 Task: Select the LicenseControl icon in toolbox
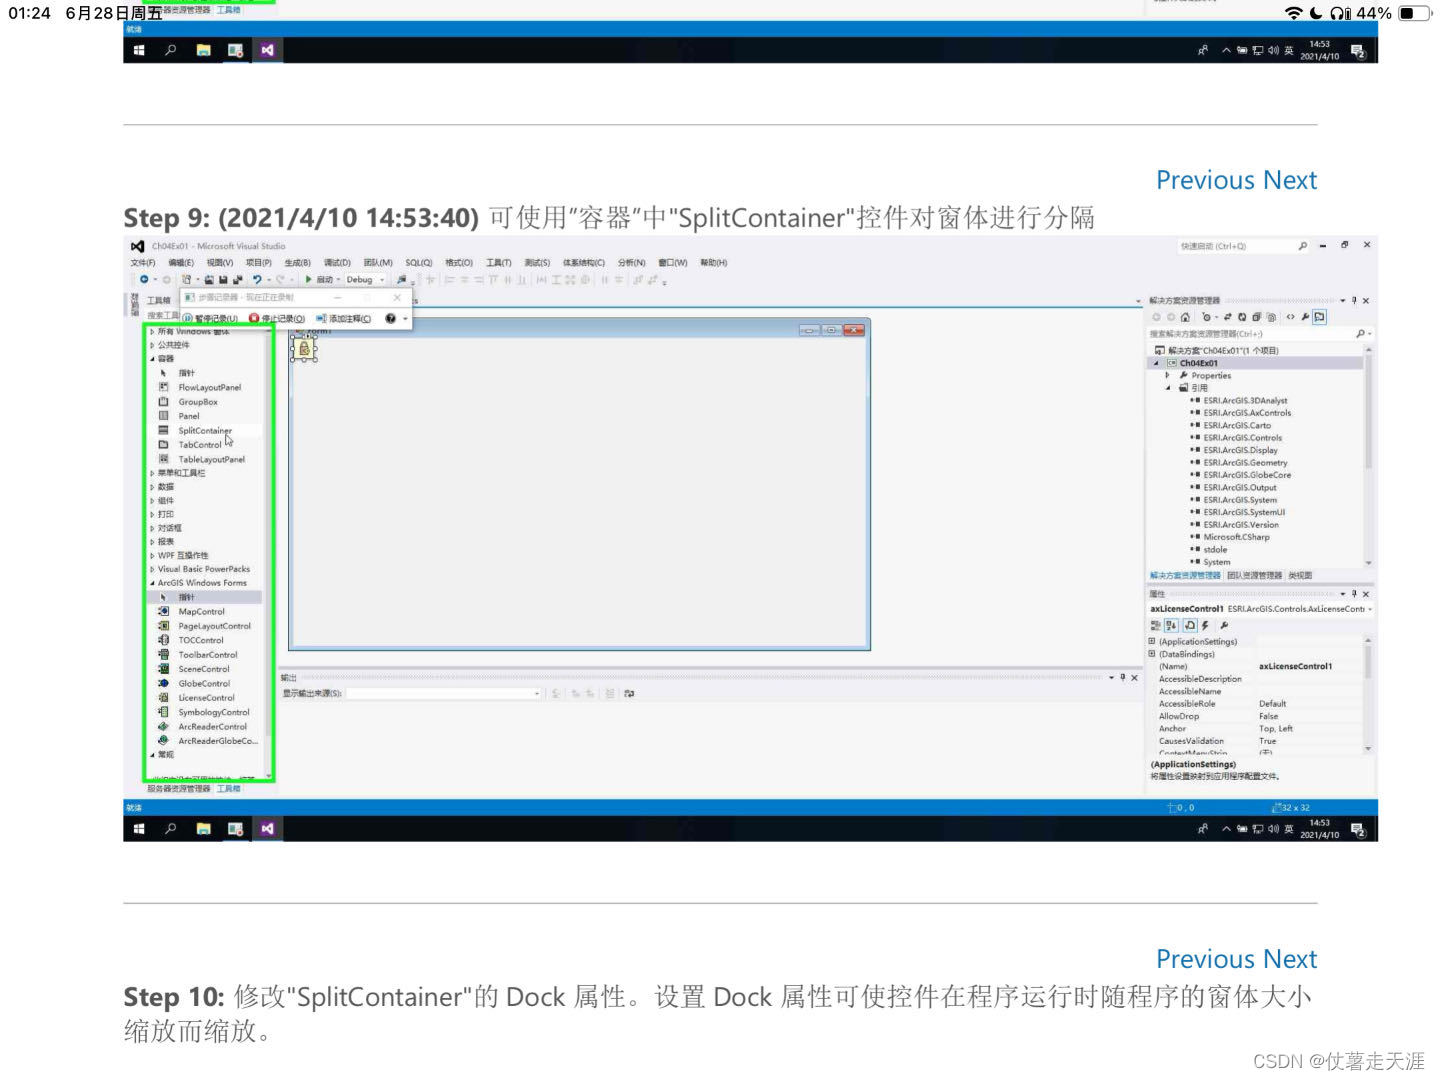coord(163,697)
